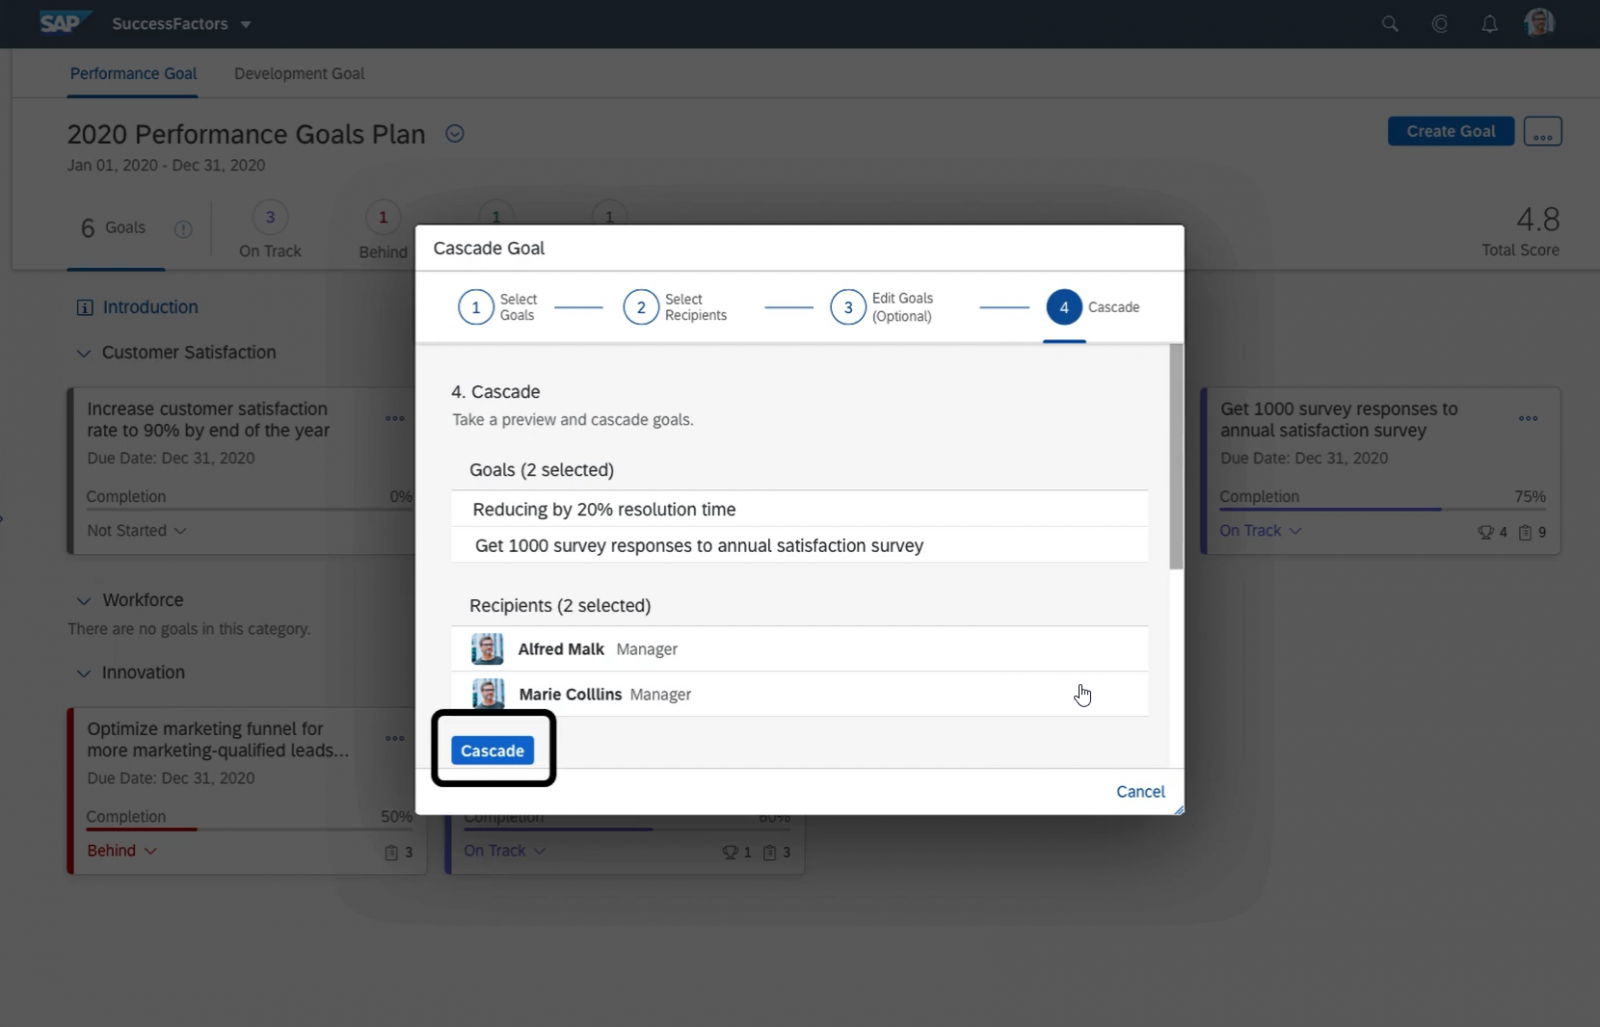Open 'Get 1000 survey responses' card title

pyautogui.click(x=1339, y=419)
